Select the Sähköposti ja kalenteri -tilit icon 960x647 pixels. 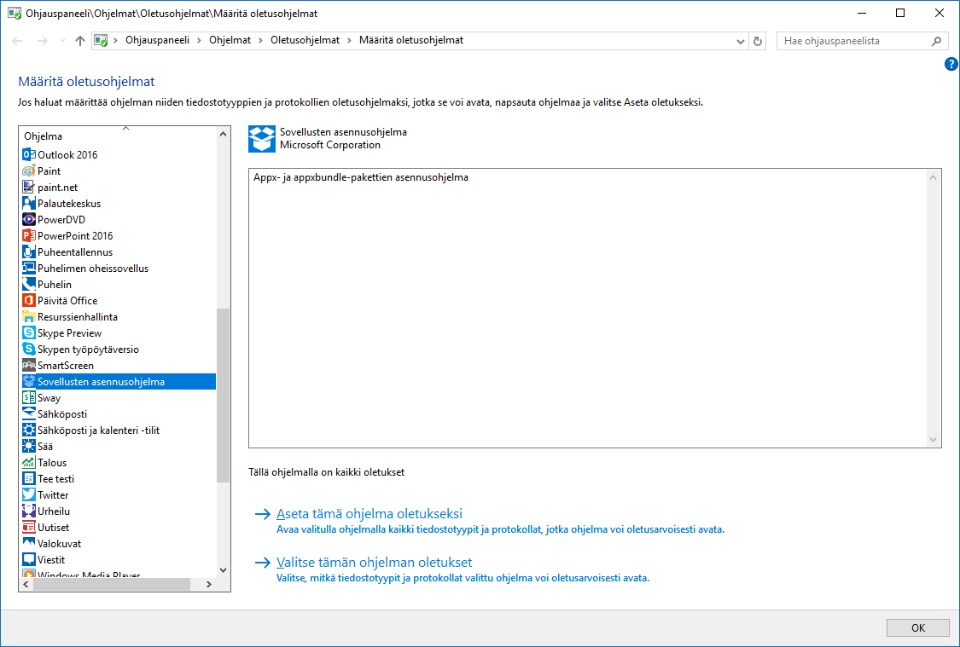coord(28,430)
